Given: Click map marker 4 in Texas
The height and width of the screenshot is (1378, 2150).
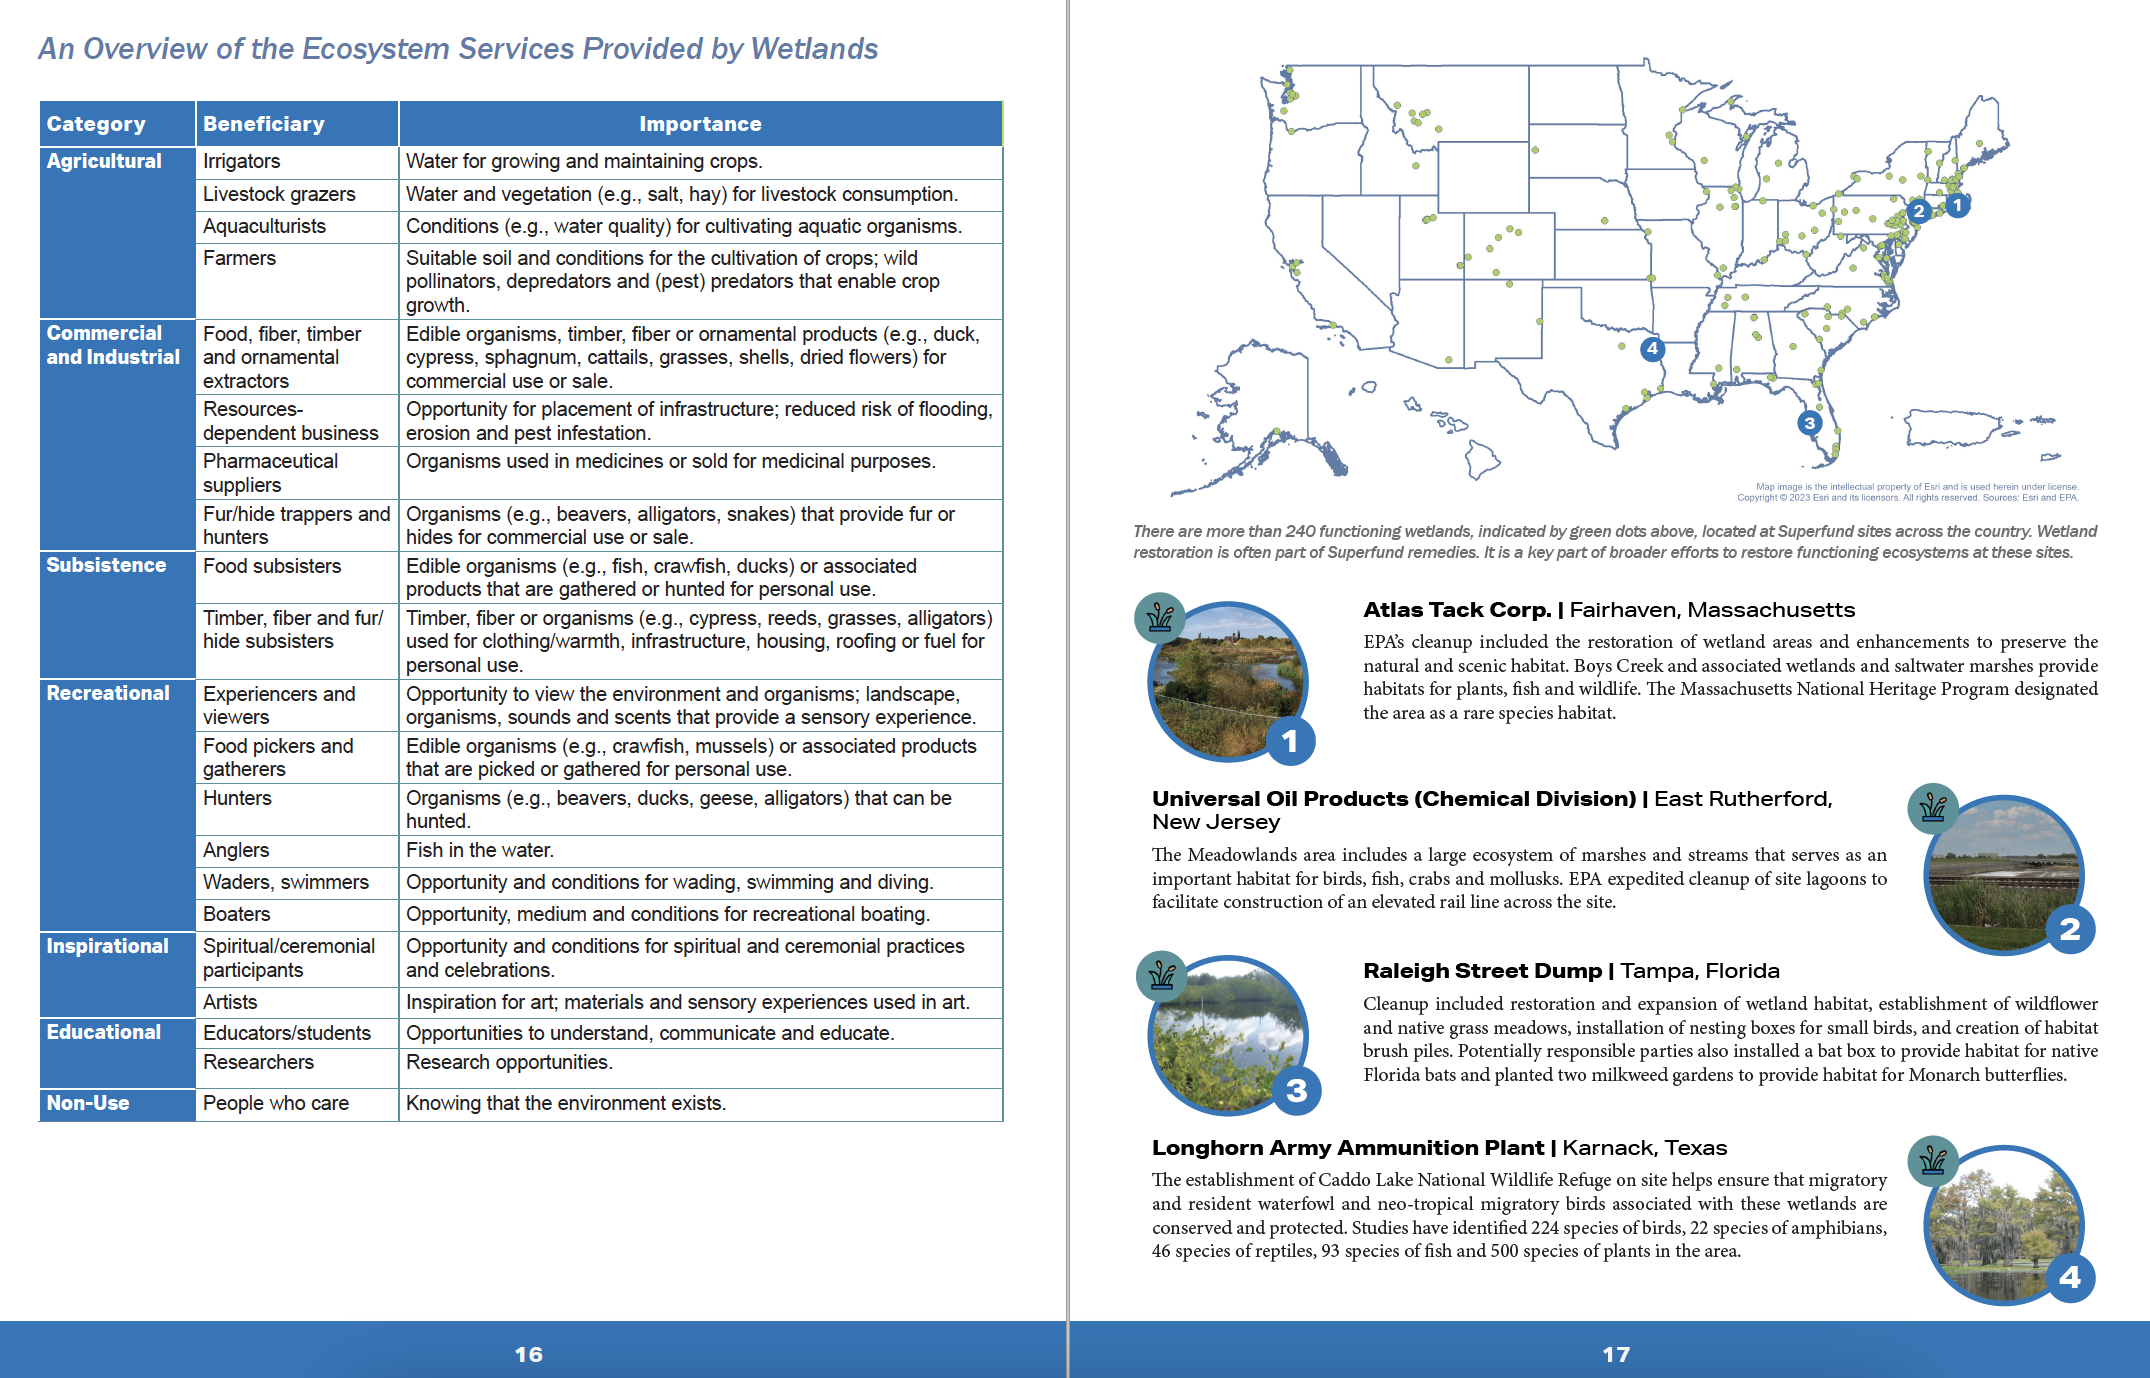Looking at the screenshot, I should [1652, 349].
